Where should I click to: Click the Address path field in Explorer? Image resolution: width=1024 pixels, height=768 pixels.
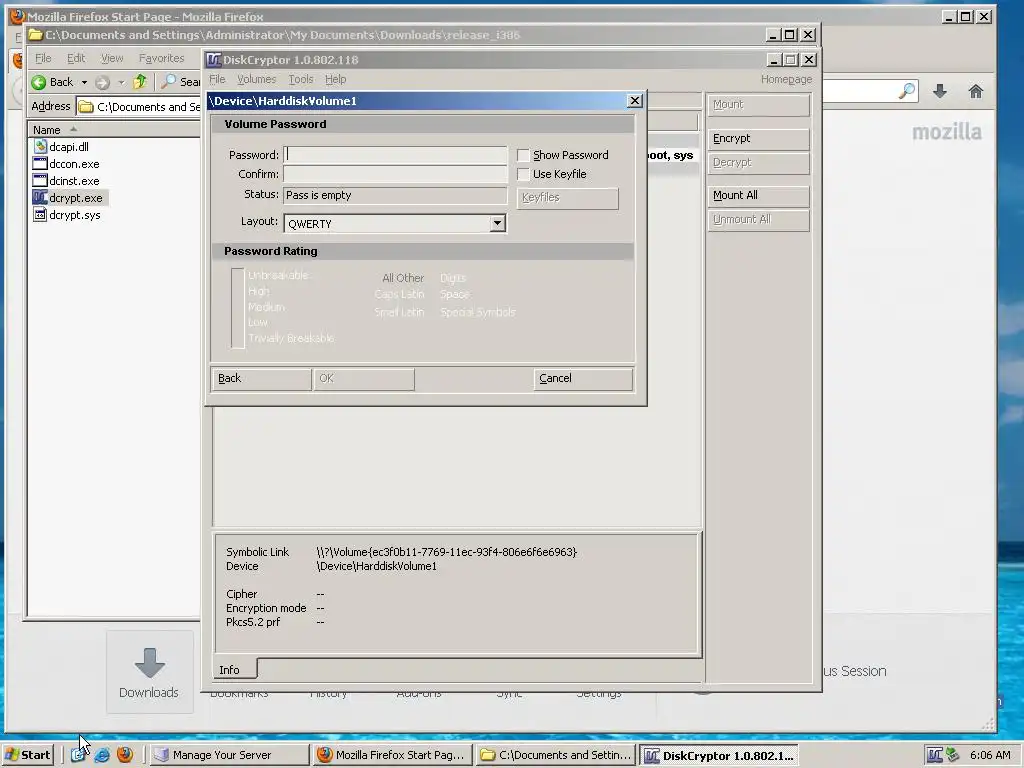[138, 106]
